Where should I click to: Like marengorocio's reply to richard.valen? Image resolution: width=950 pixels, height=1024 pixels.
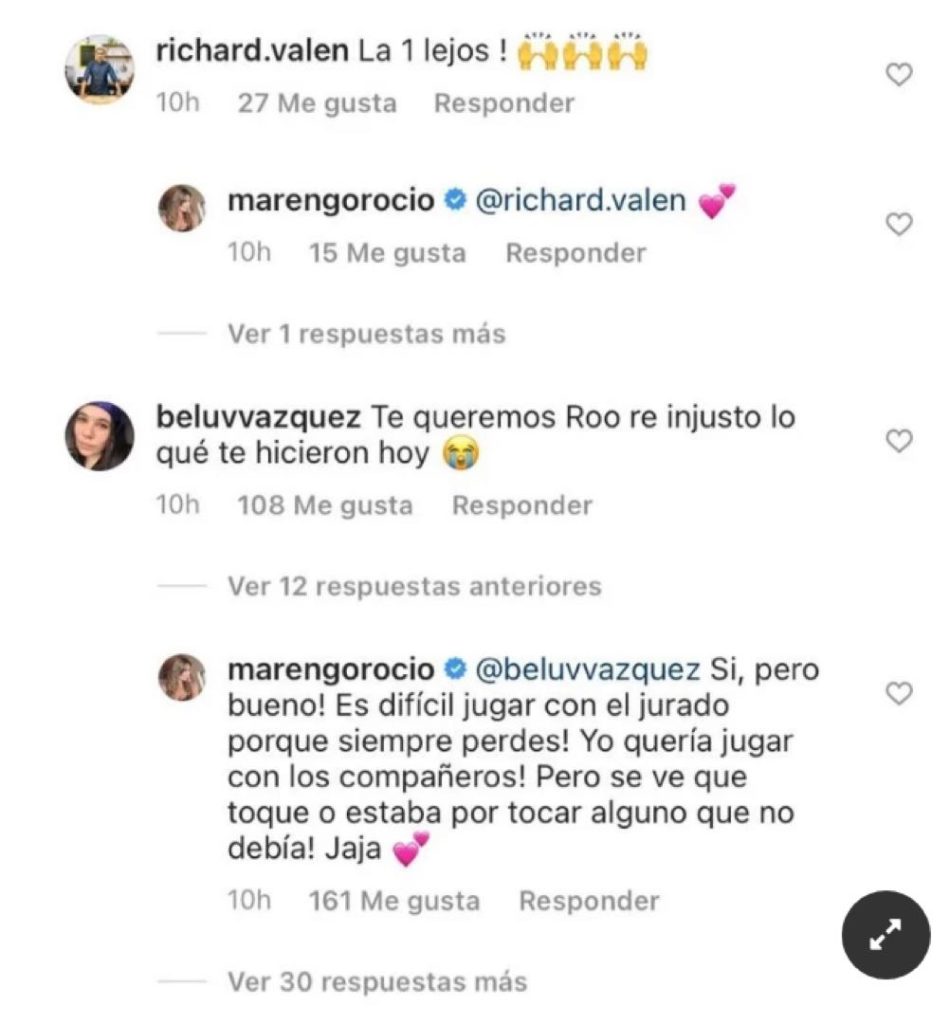pos(900,225)
